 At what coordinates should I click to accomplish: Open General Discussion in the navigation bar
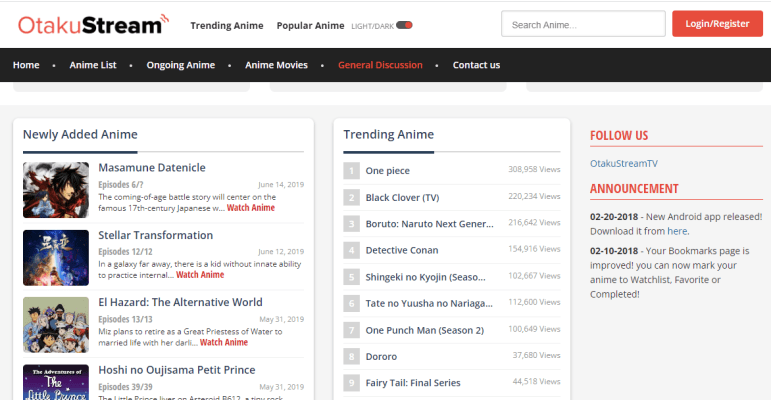[x=380, y=65]
